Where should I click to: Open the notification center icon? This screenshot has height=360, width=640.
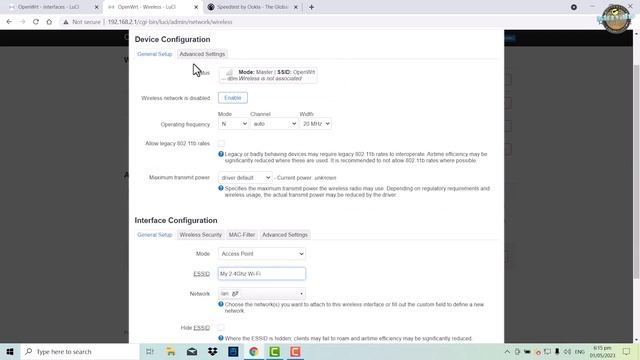[x=627, y=352]
